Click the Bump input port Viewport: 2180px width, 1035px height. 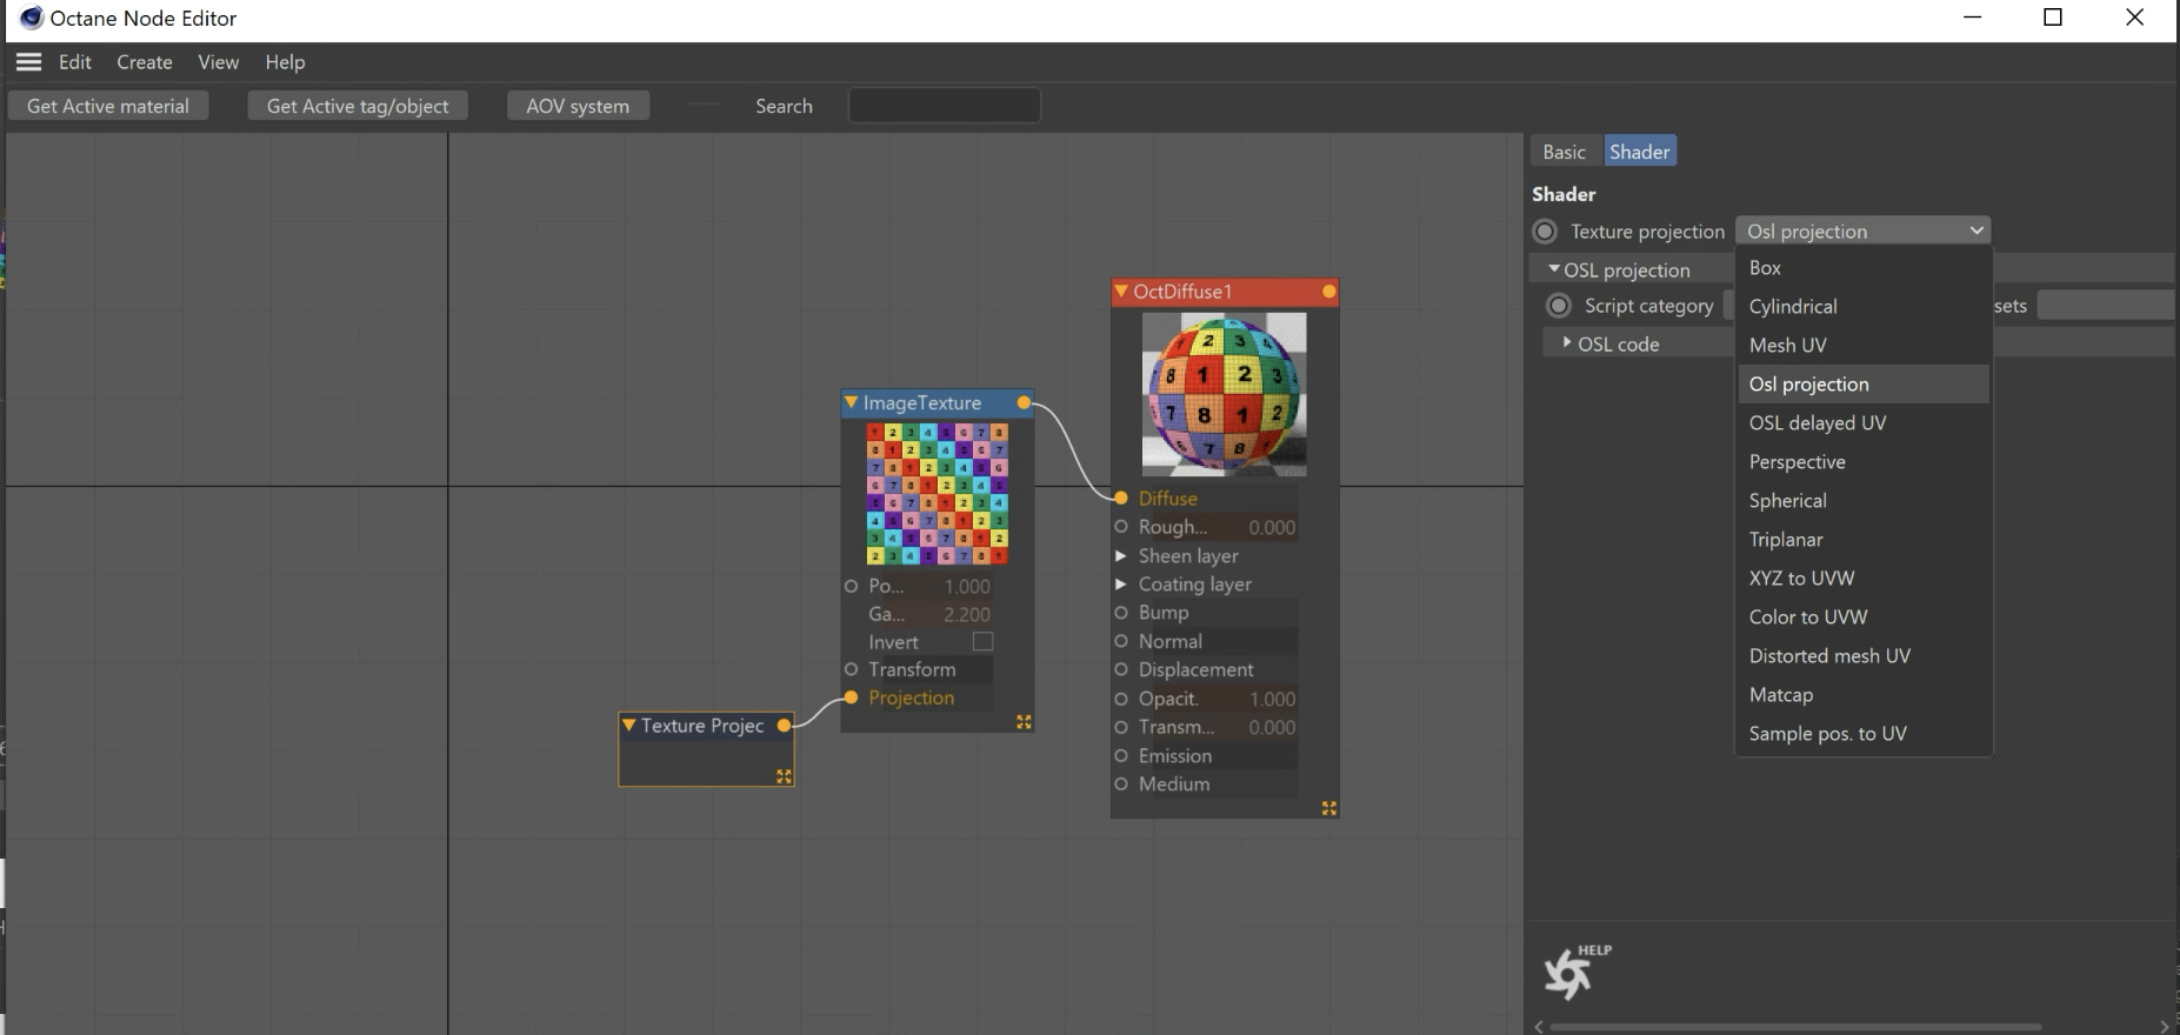tap(1121, 612)
